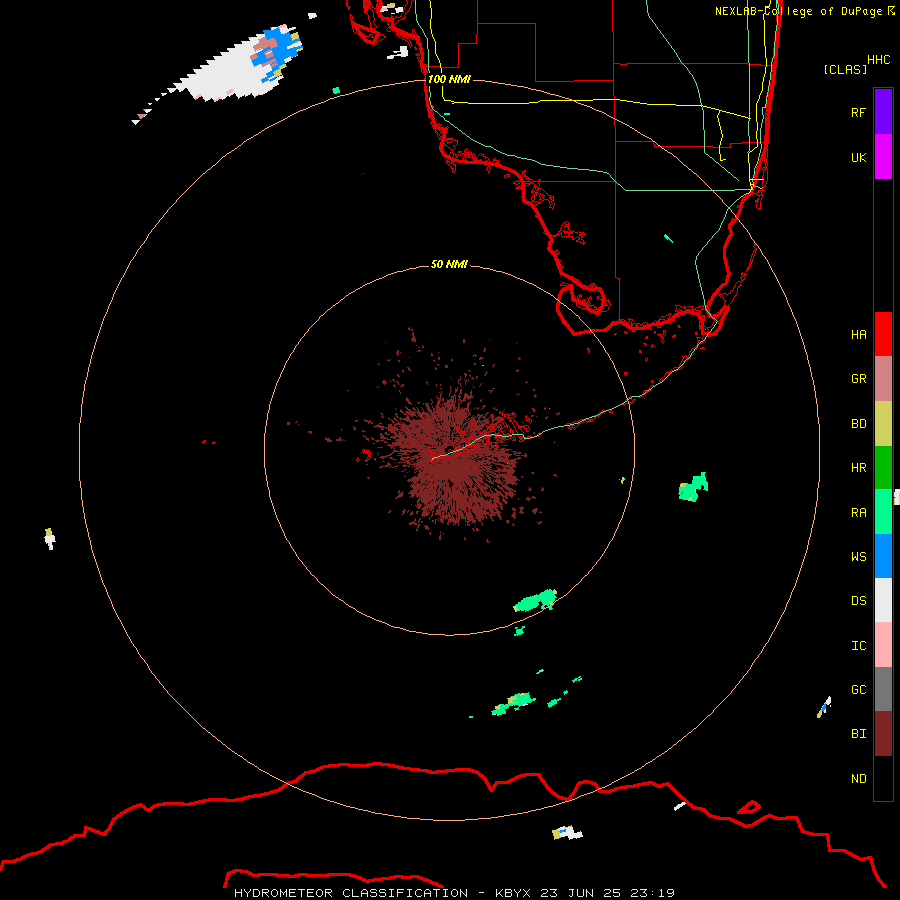Click the WS legend label text
Viewport: 900px width, 900px height.
click(x=858, y=556)
